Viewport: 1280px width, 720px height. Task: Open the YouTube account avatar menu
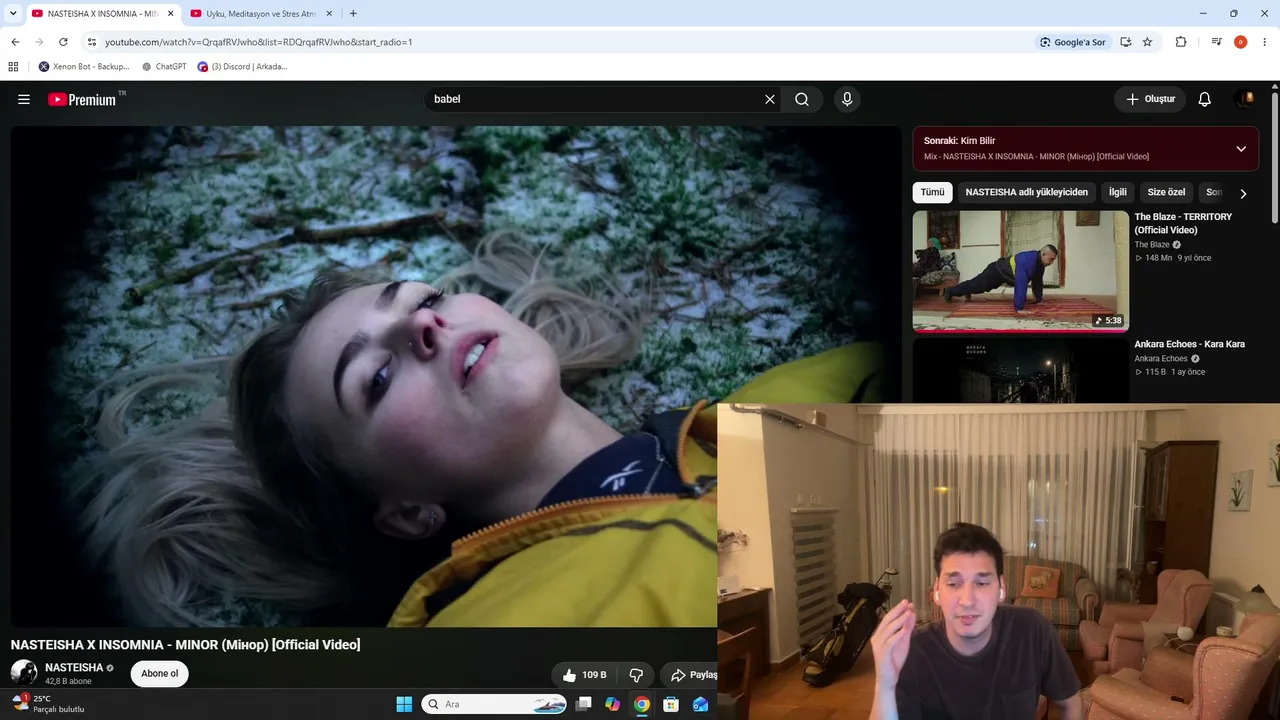click(1246, 99)
